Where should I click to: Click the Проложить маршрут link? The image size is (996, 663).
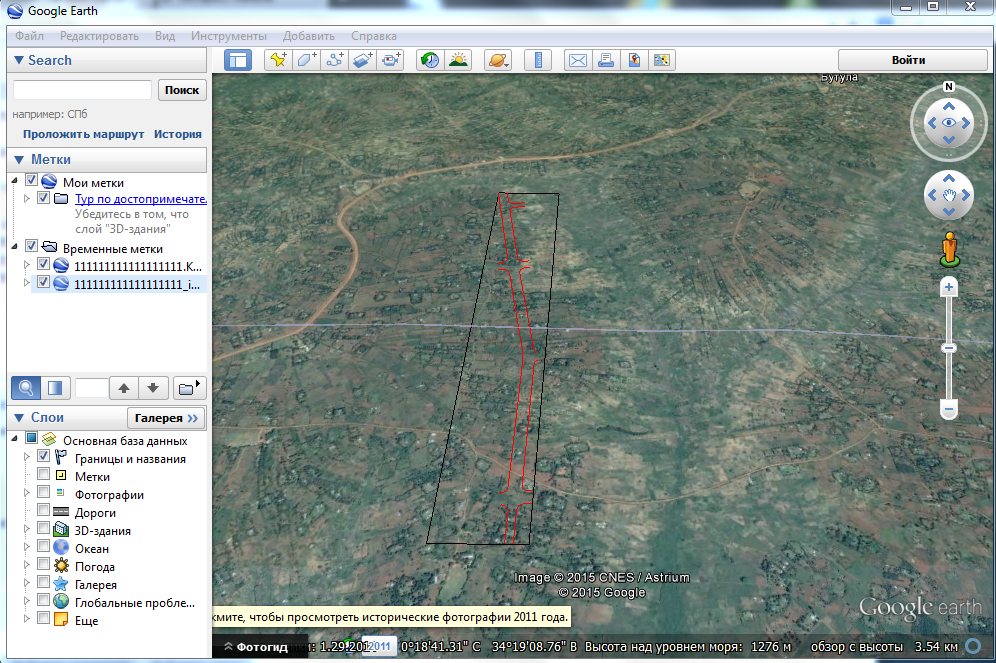[84, 134]
